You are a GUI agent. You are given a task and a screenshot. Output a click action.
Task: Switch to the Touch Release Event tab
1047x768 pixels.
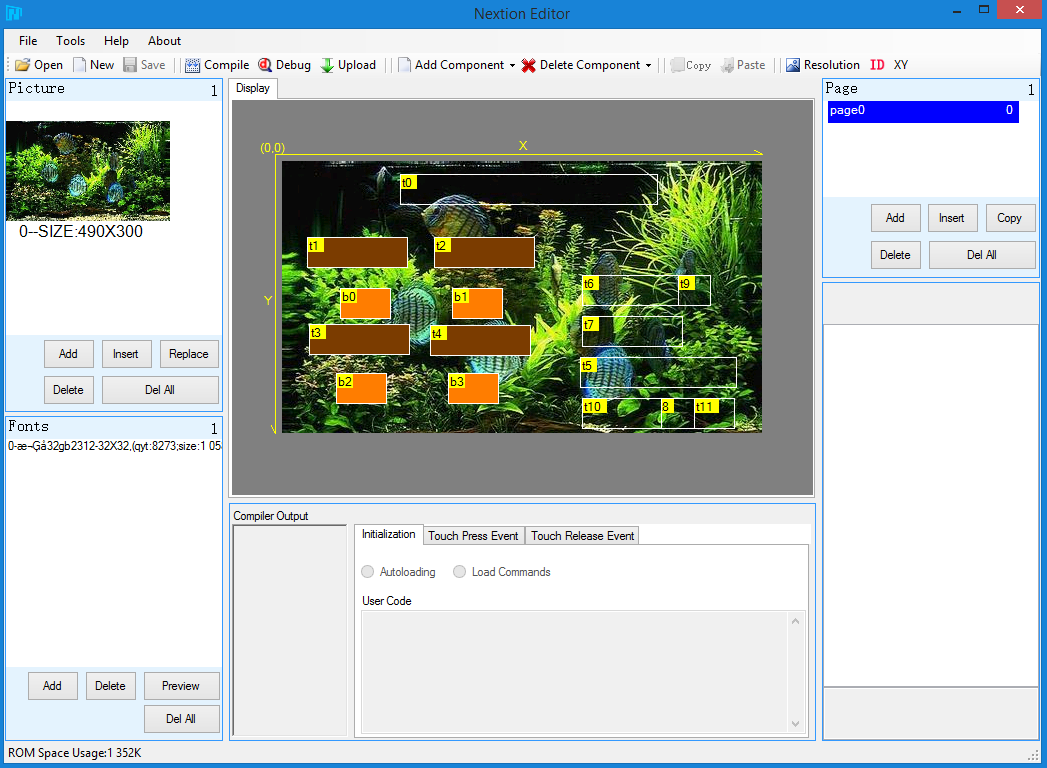point(582,536)
